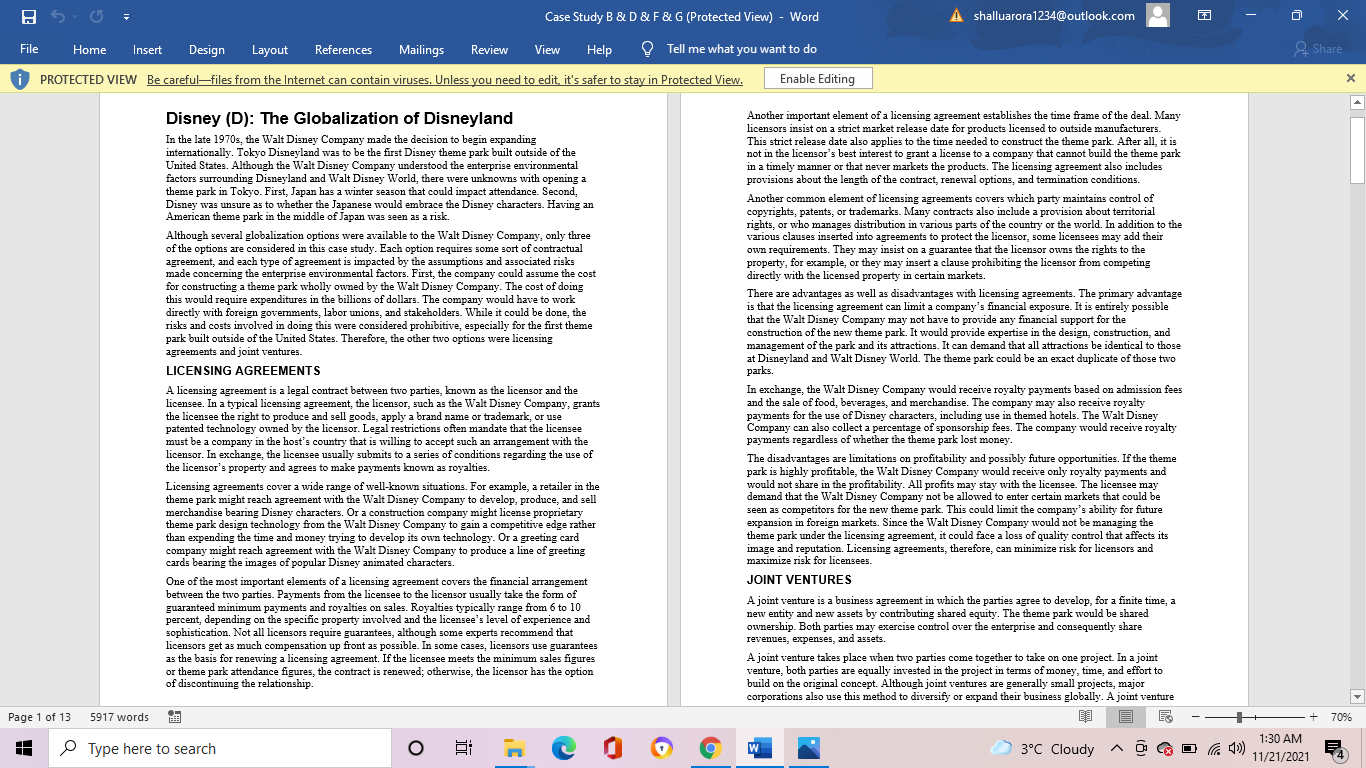Select the References ribbon tab

click(x=343, y=49)
